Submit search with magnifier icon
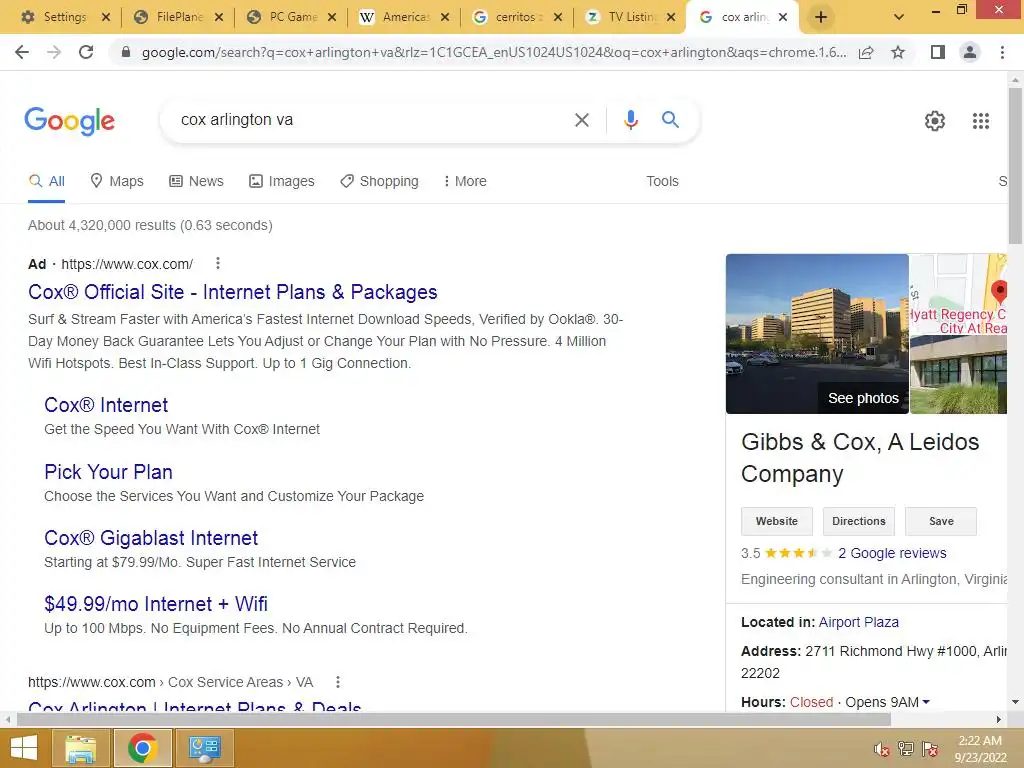Viewport: 1024px width, 768px height. point(670,120)
